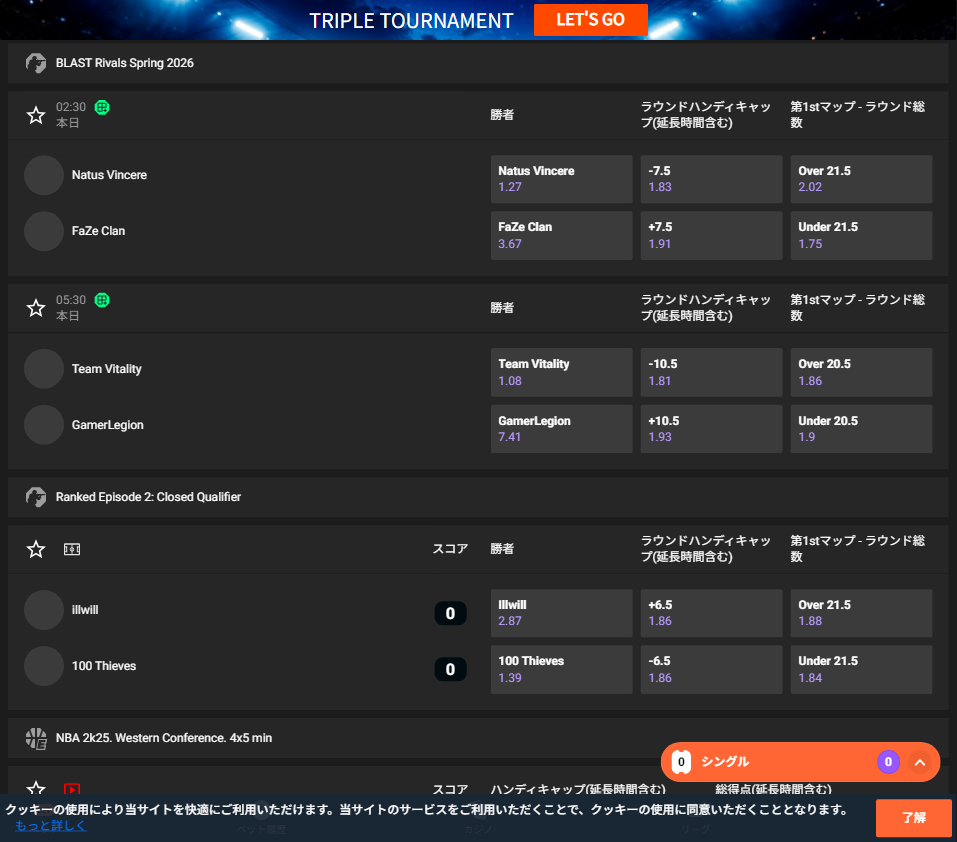Viewport: 957px width, 842px height.
Task: Open live stats icon for 02:30 match
Action: tap(102, 107)
